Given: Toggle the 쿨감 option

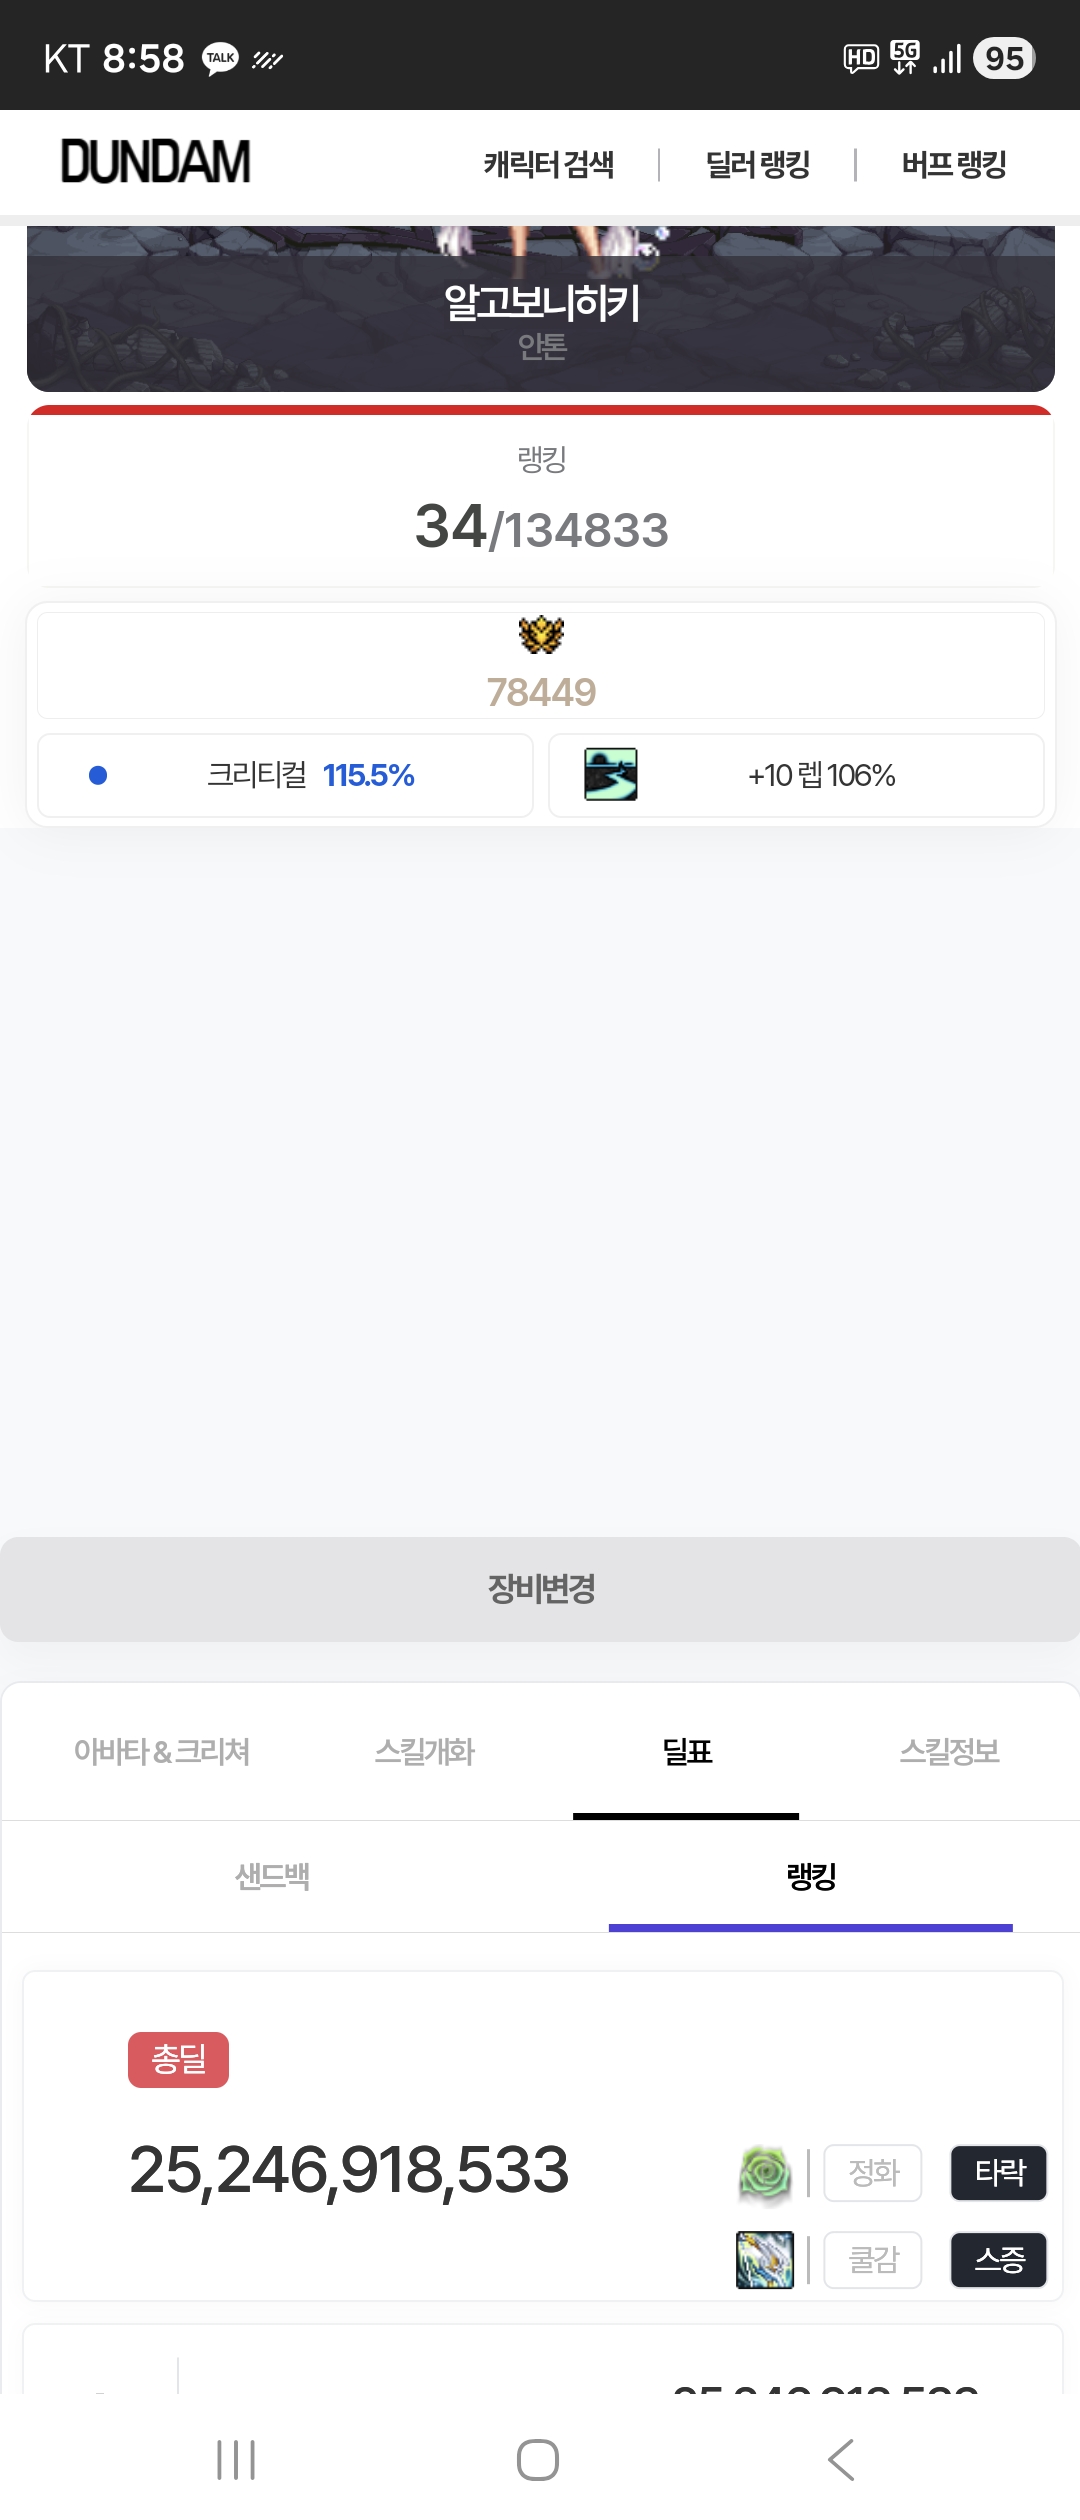Looking at the screenshot, I should [x=873, y=2259].
